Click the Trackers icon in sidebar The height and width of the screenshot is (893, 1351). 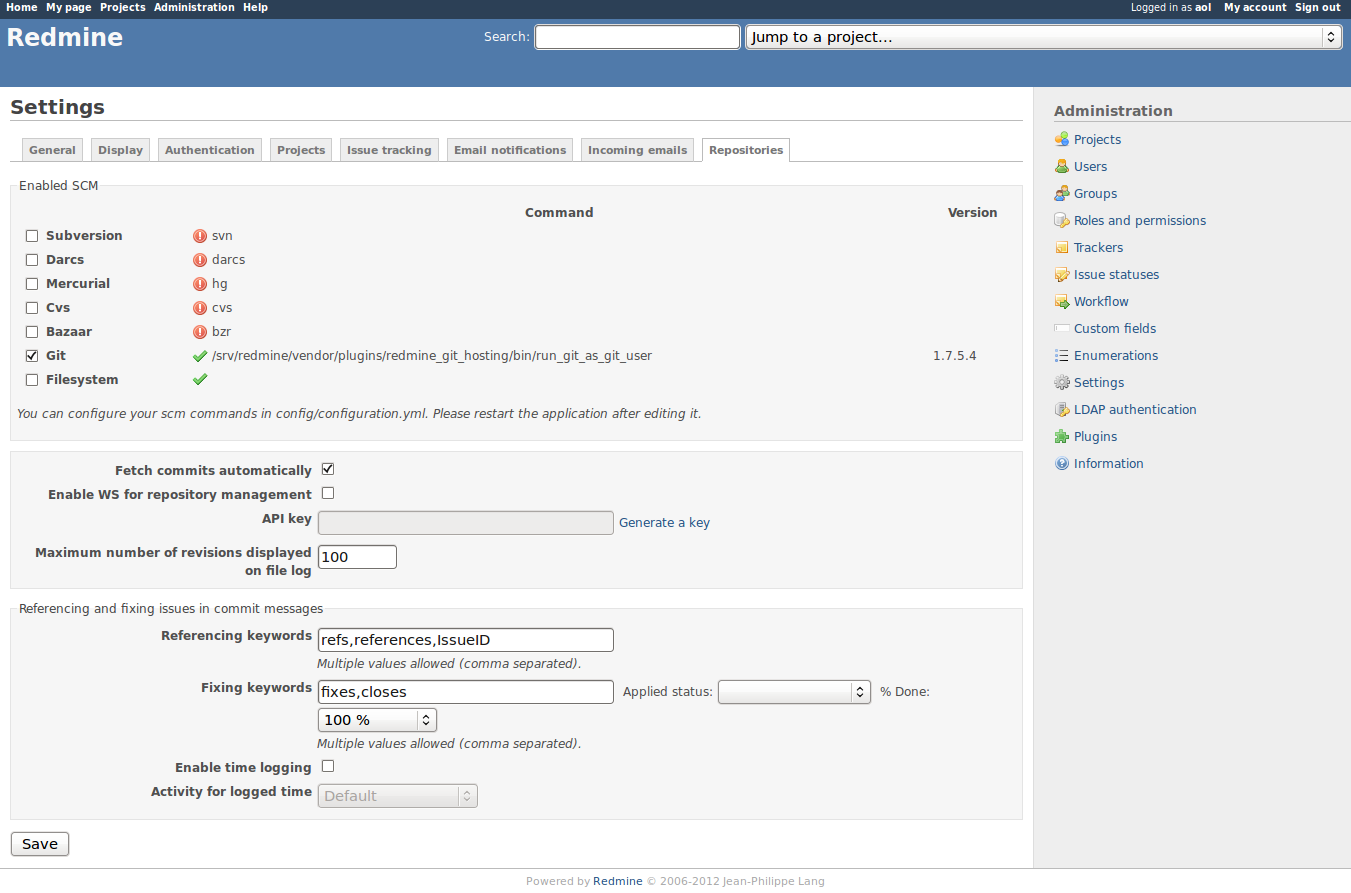1062,248
